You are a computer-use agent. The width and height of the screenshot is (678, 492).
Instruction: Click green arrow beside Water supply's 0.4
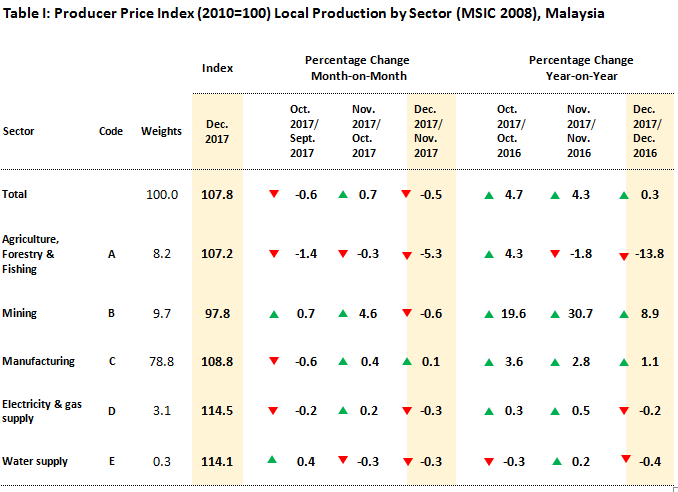click(x=273, y=459)
